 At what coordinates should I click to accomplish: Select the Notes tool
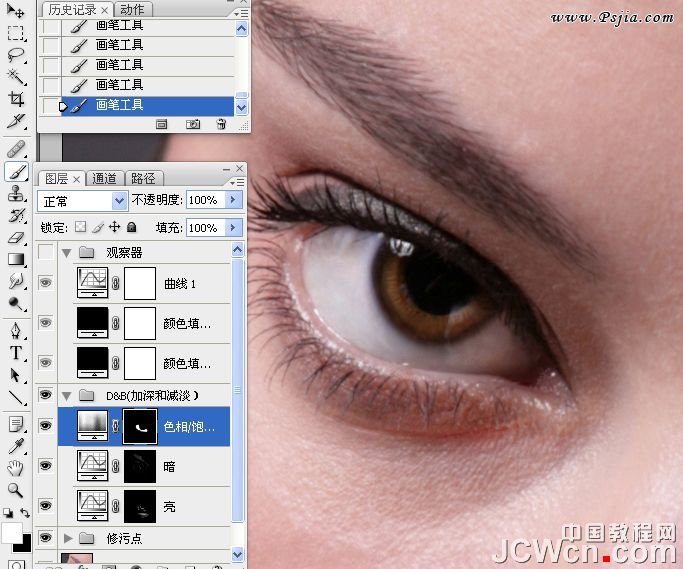point(16,423)
